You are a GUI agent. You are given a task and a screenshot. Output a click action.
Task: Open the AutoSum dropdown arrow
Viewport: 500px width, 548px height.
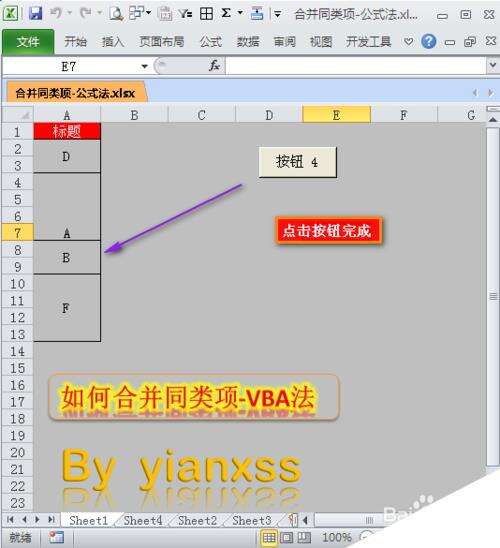click(x=240, y=13)
